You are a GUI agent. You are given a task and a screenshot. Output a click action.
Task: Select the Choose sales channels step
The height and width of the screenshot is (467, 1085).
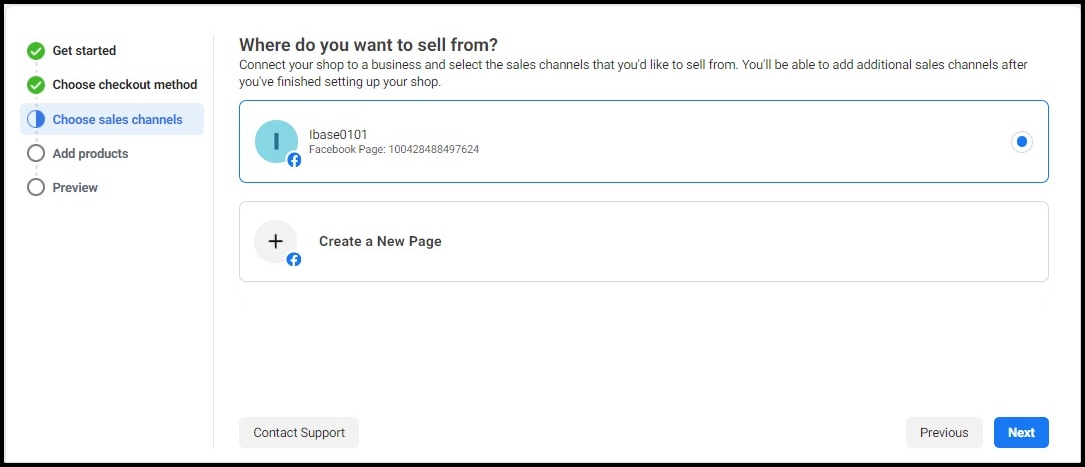[118, 120]
